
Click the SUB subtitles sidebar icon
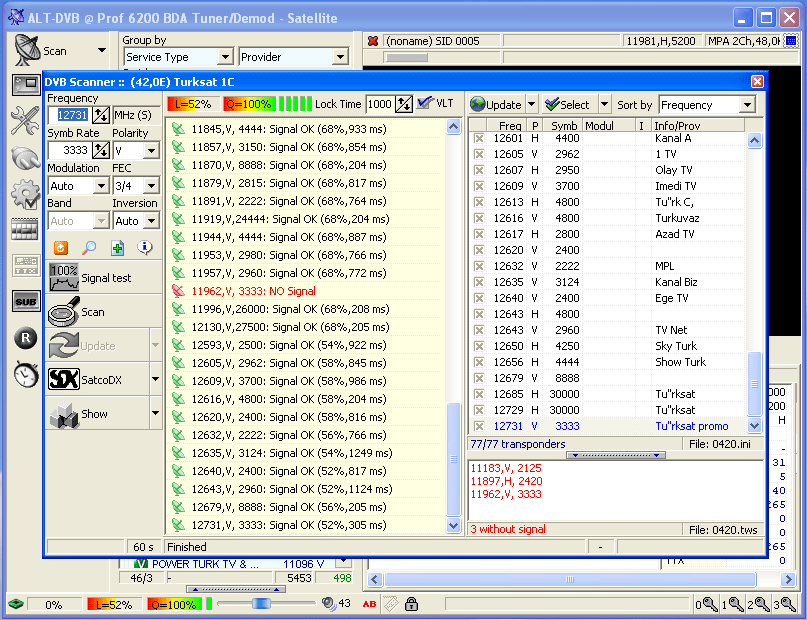[x=26, y=302]
